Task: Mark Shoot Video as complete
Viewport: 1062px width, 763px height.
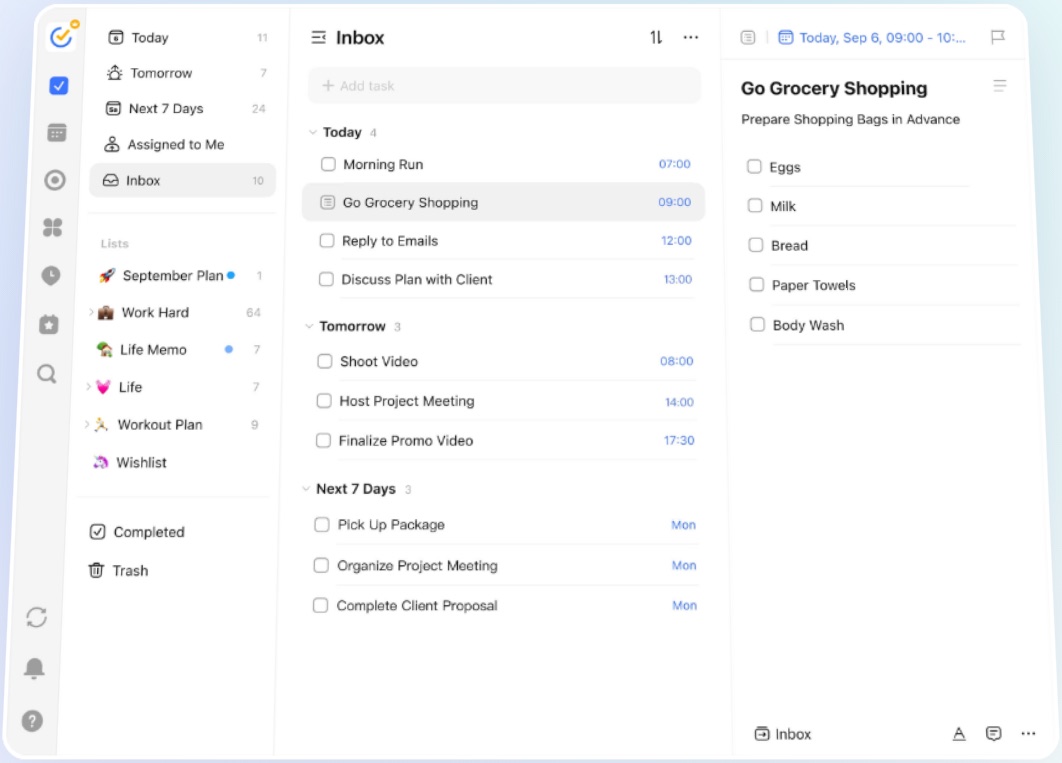Action: tap(325, 361)
